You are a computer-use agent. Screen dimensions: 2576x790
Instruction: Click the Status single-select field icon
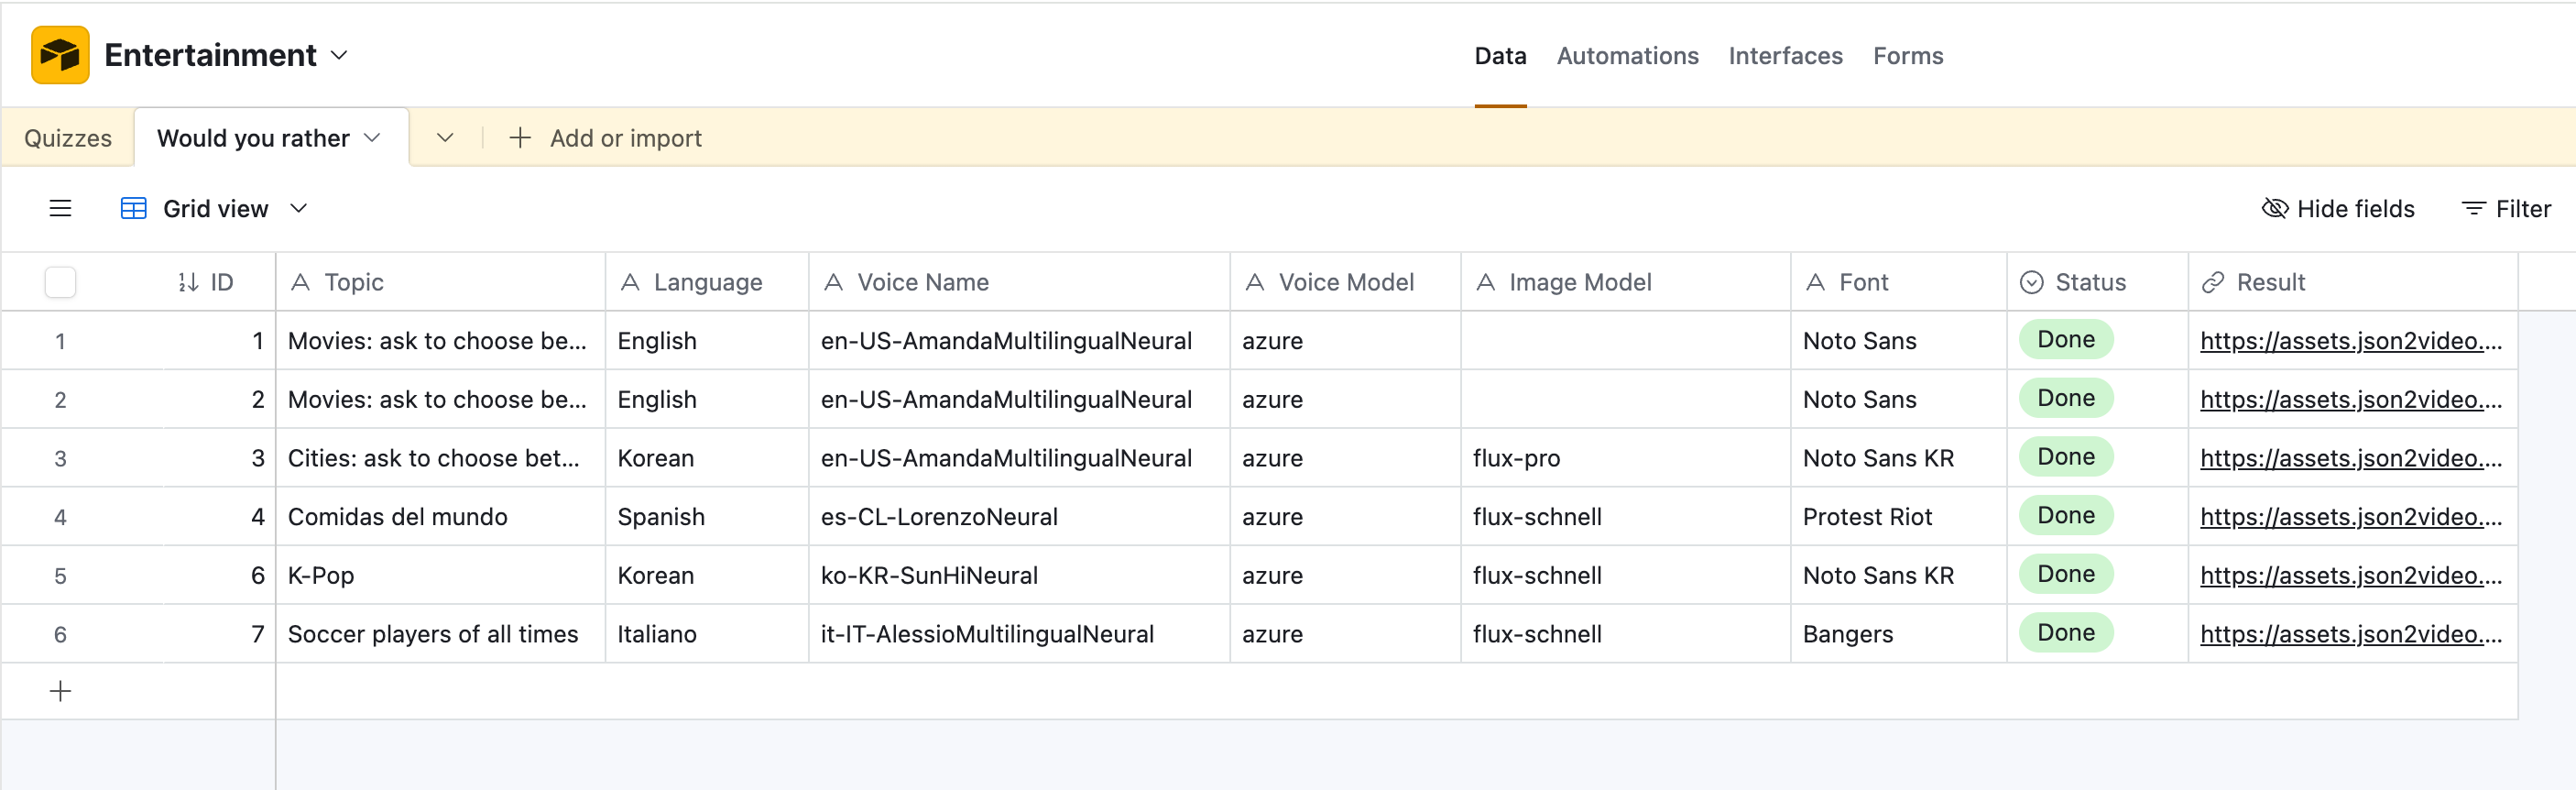point(2031,282)
